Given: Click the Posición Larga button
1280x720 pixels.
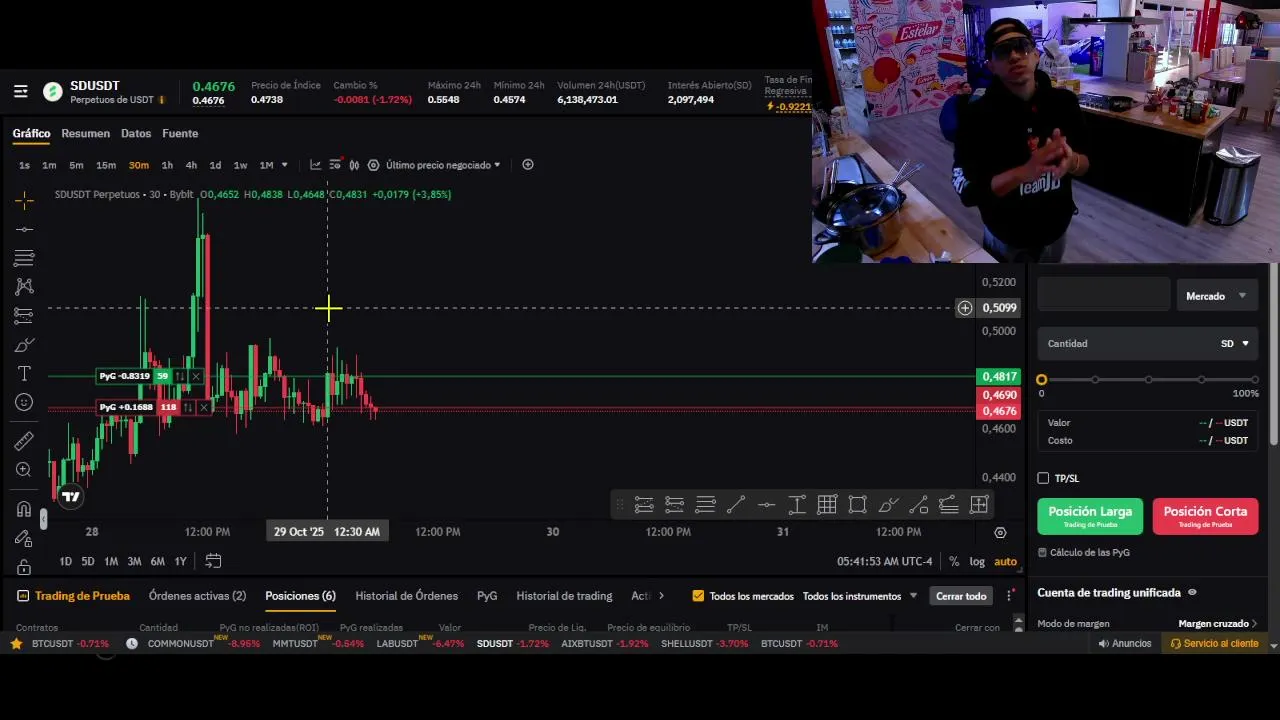Looking at the screenshot, I should (1090, 516).
